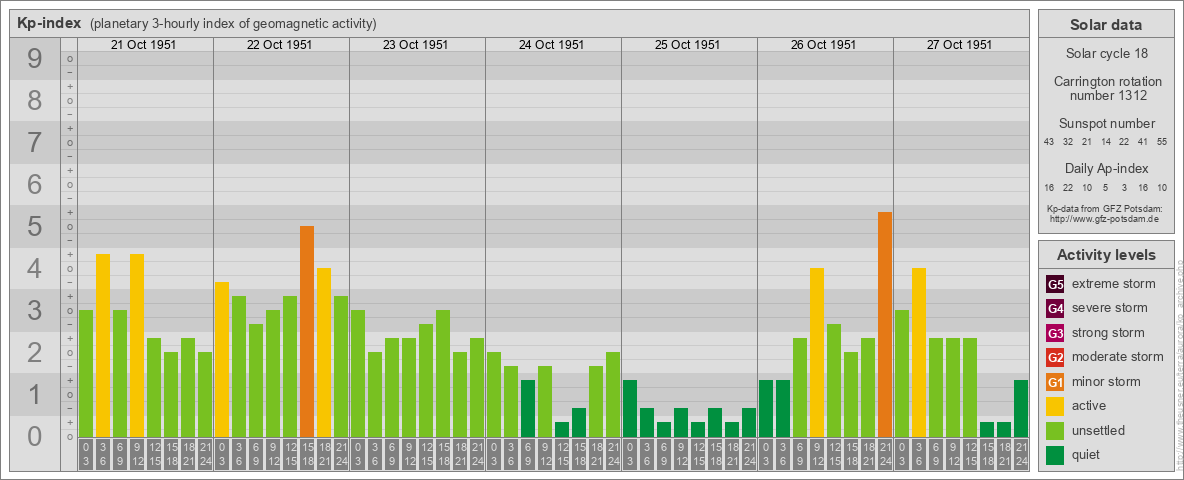Click sunspot number value 14
The width and height of the screenshot is (1184, 480).
pos(1105,142)
